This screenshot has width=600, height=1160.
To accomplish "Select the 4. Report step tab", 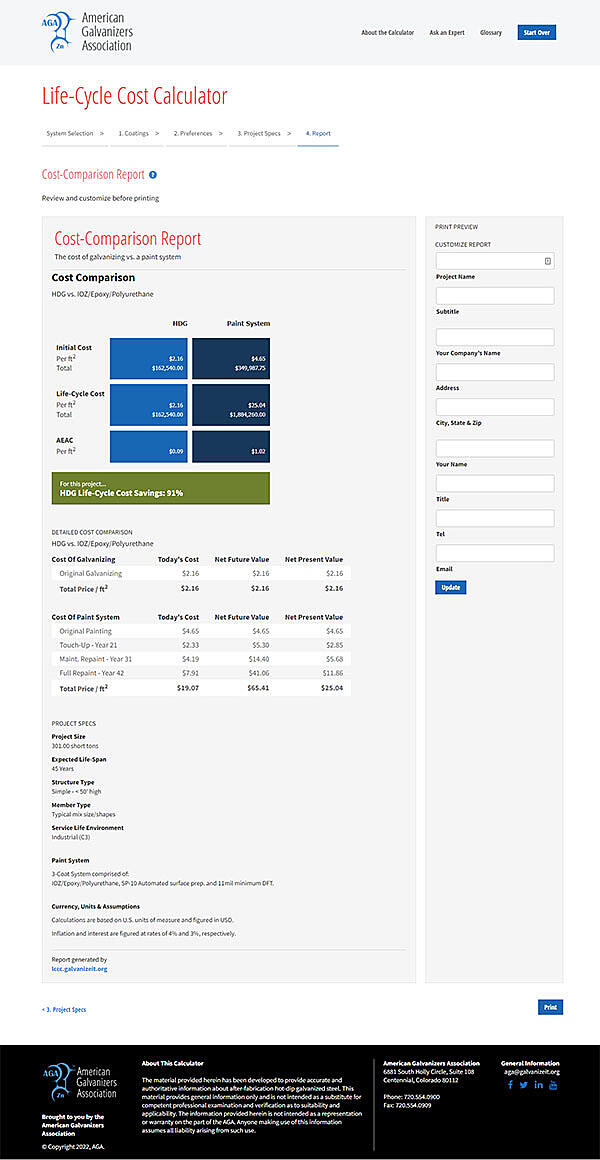I will pos(318,134).
